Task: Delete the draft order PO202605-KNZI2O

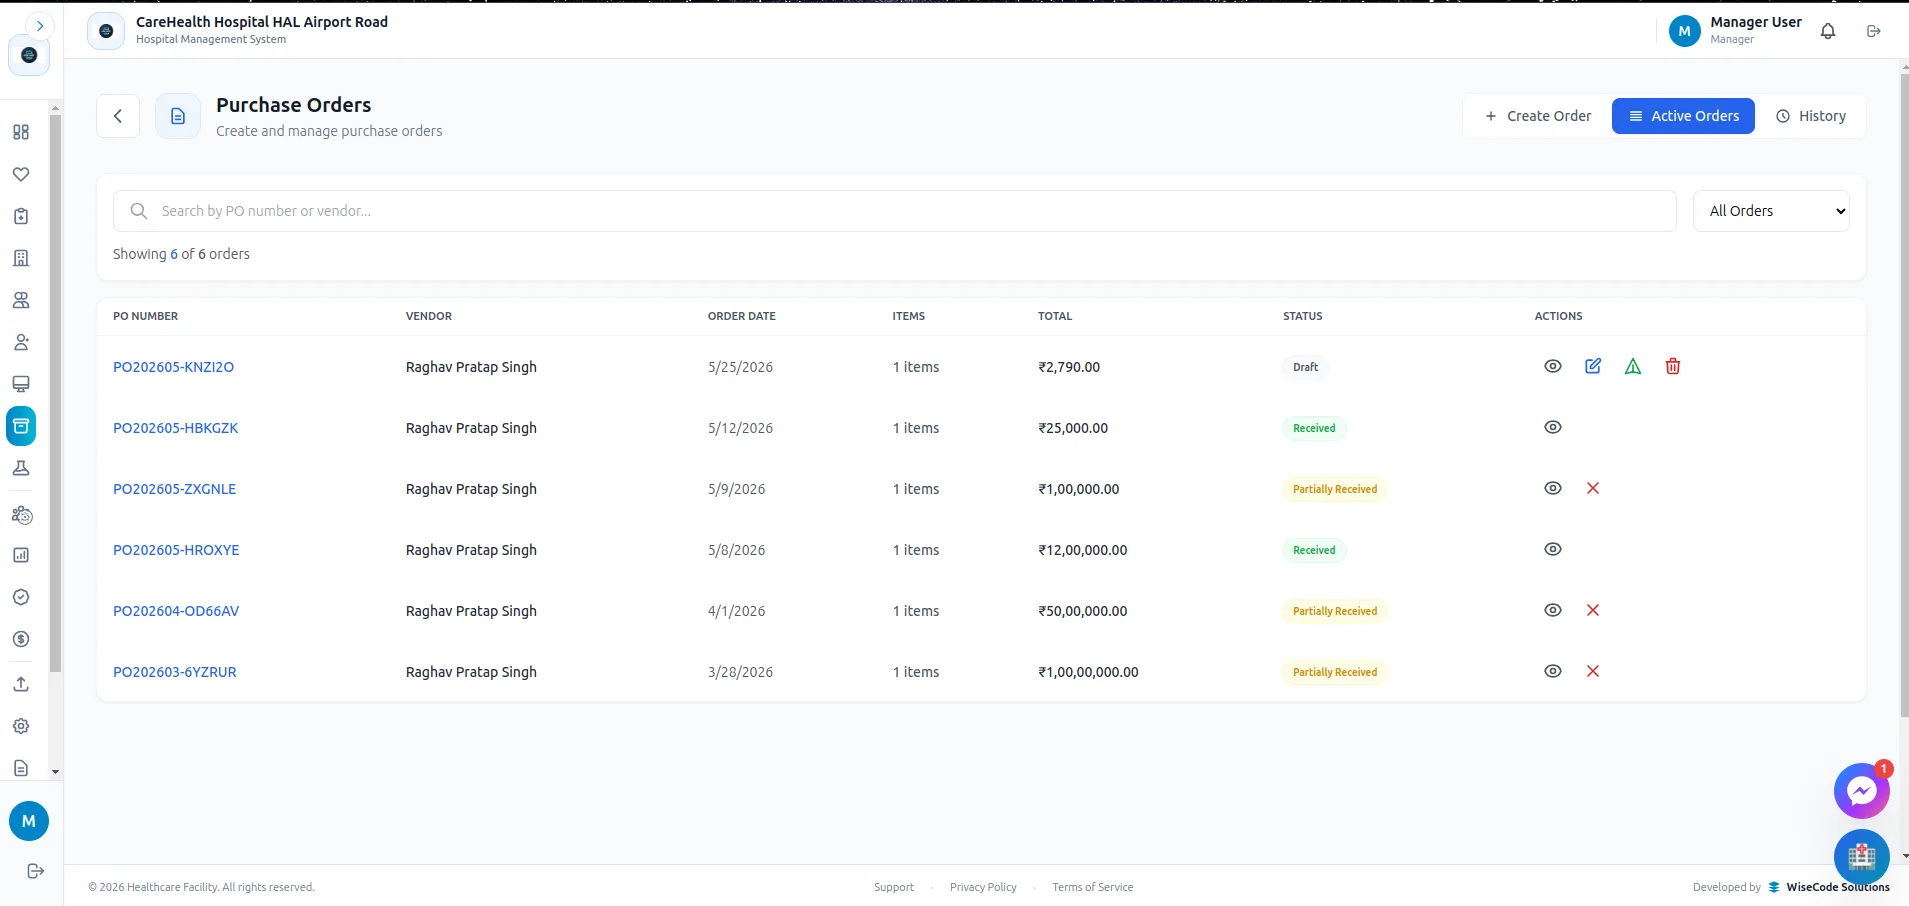Action: 1673,366
